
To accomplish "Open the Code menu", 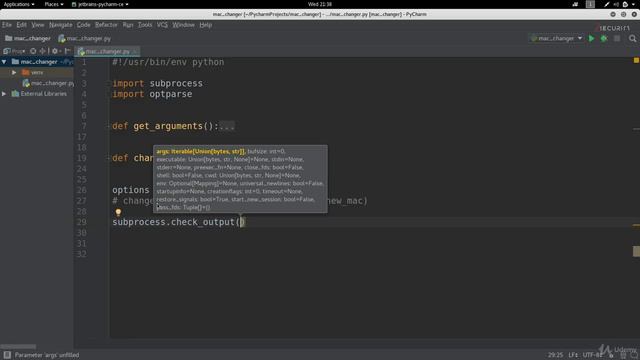I will [x=84, y=25].
